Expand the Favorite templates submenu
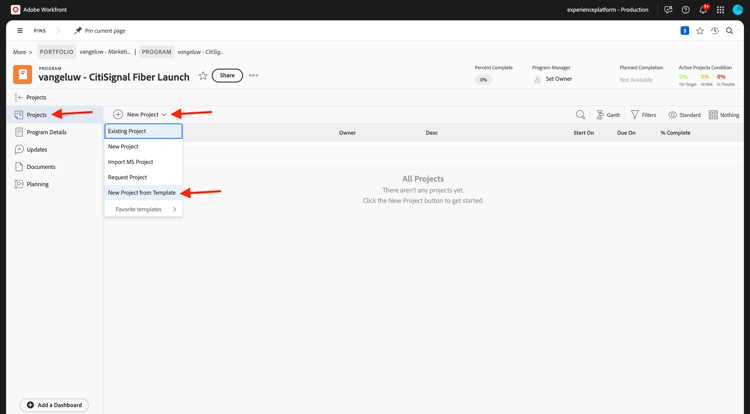Viewport: 750px width, 414px height. tap(143, 209)
